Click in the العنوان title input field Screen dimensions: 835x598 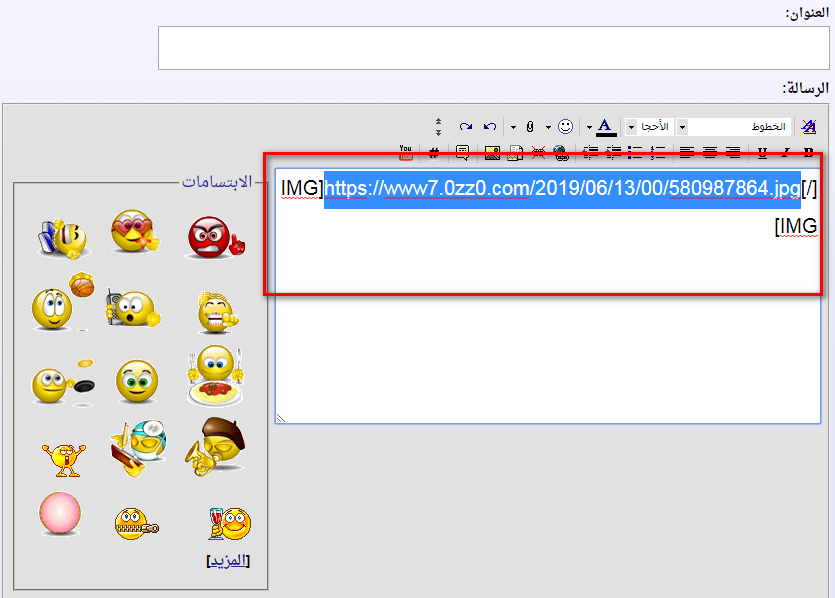click(494, 48)
